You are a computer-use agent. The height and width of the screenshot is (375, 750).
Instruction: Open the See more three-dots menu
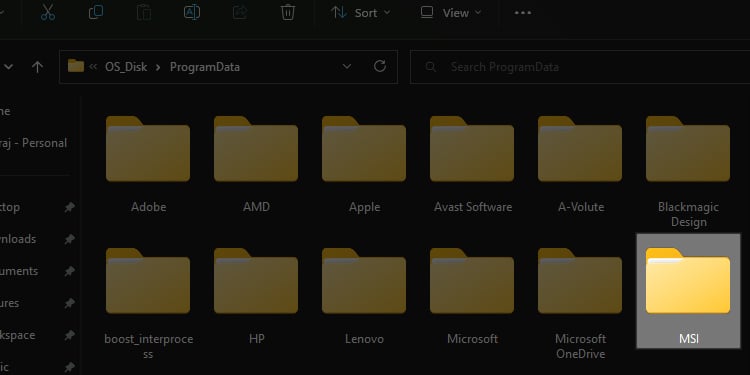pos(523,13)
